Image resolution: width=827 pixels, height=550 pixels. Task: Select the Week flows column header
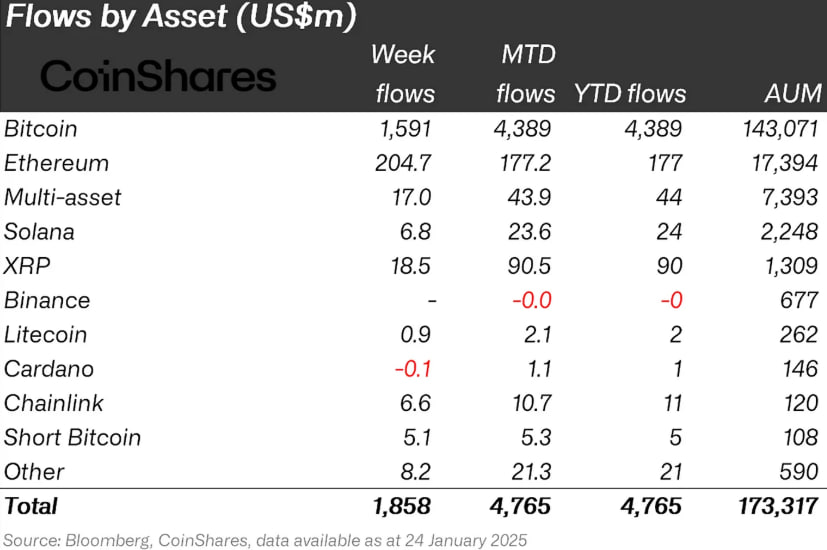pos(403,74)
